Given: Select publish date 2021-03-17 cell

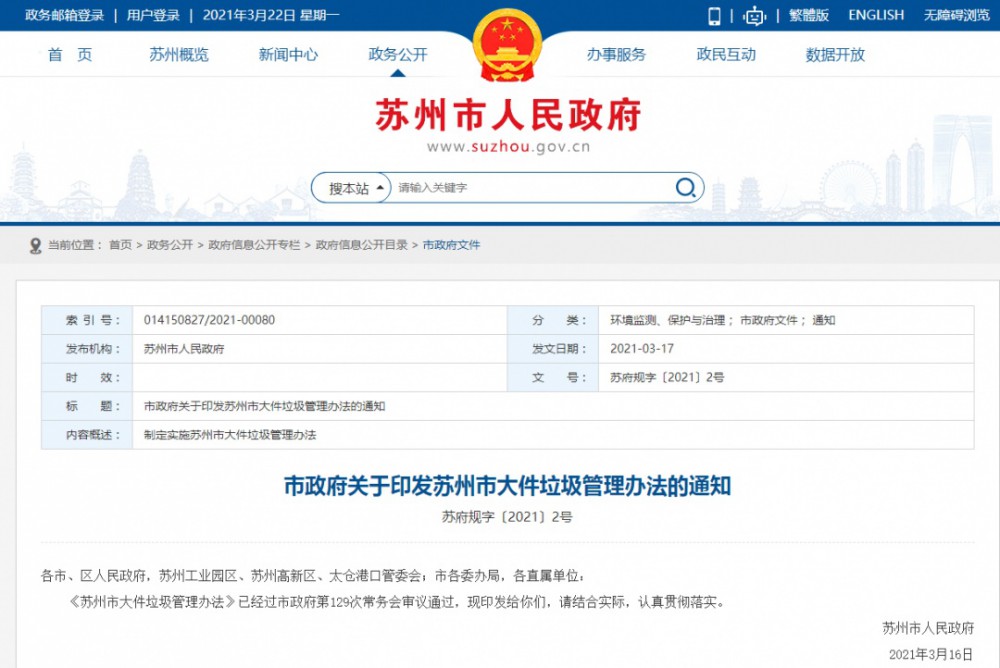Looking at the screenshot, I should click(642, 349).
